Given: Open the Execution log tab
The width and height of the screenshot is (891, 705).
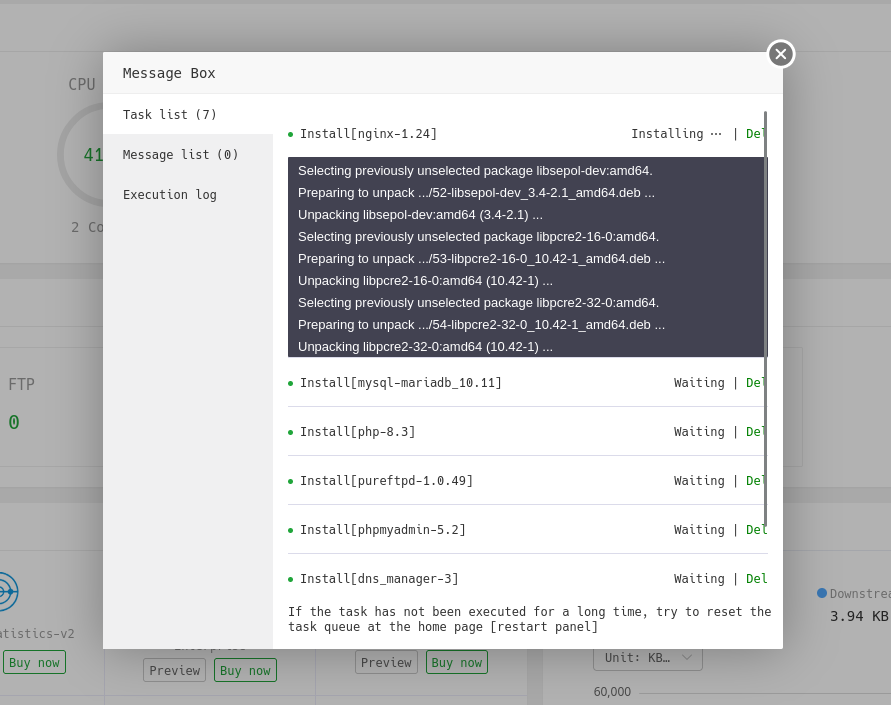Looking at the screenshot, I should (x=170, y=195).
